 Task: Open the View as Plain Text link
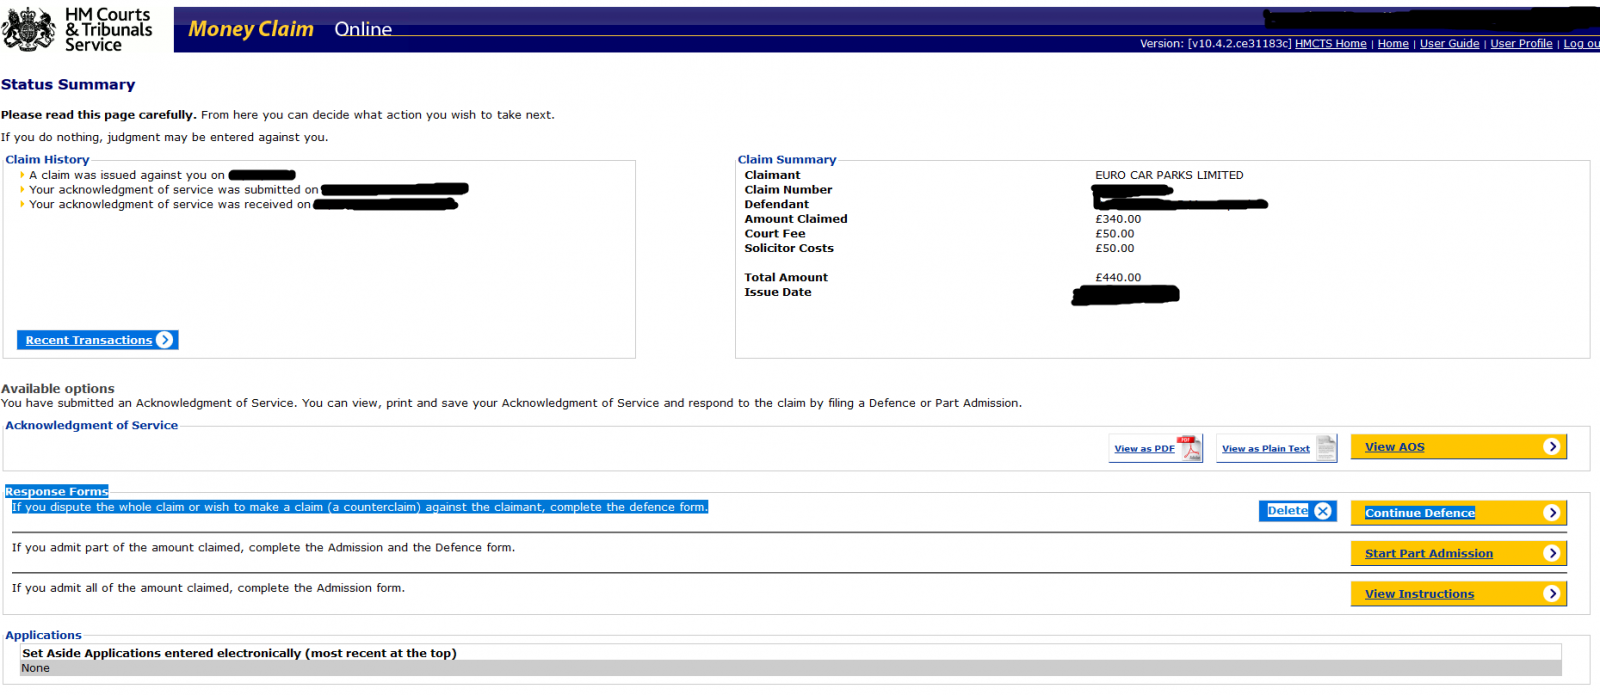click(1265, 449)
